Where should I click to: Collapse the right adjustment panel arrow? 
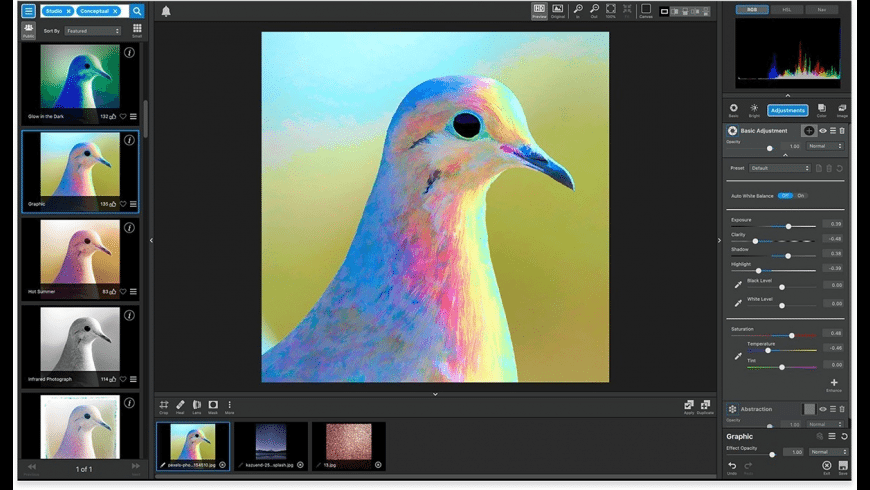[720, 240]
